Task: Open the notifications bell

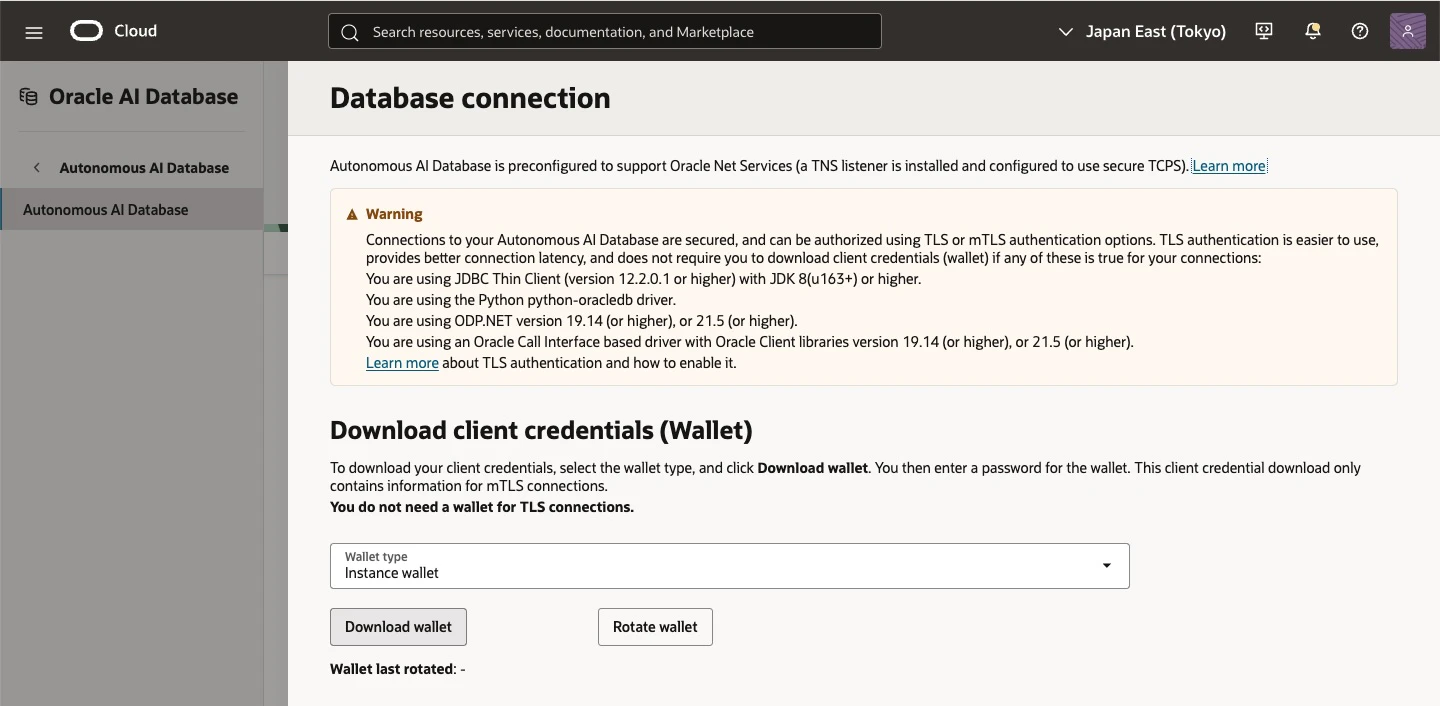Action: pos(1313,31)
